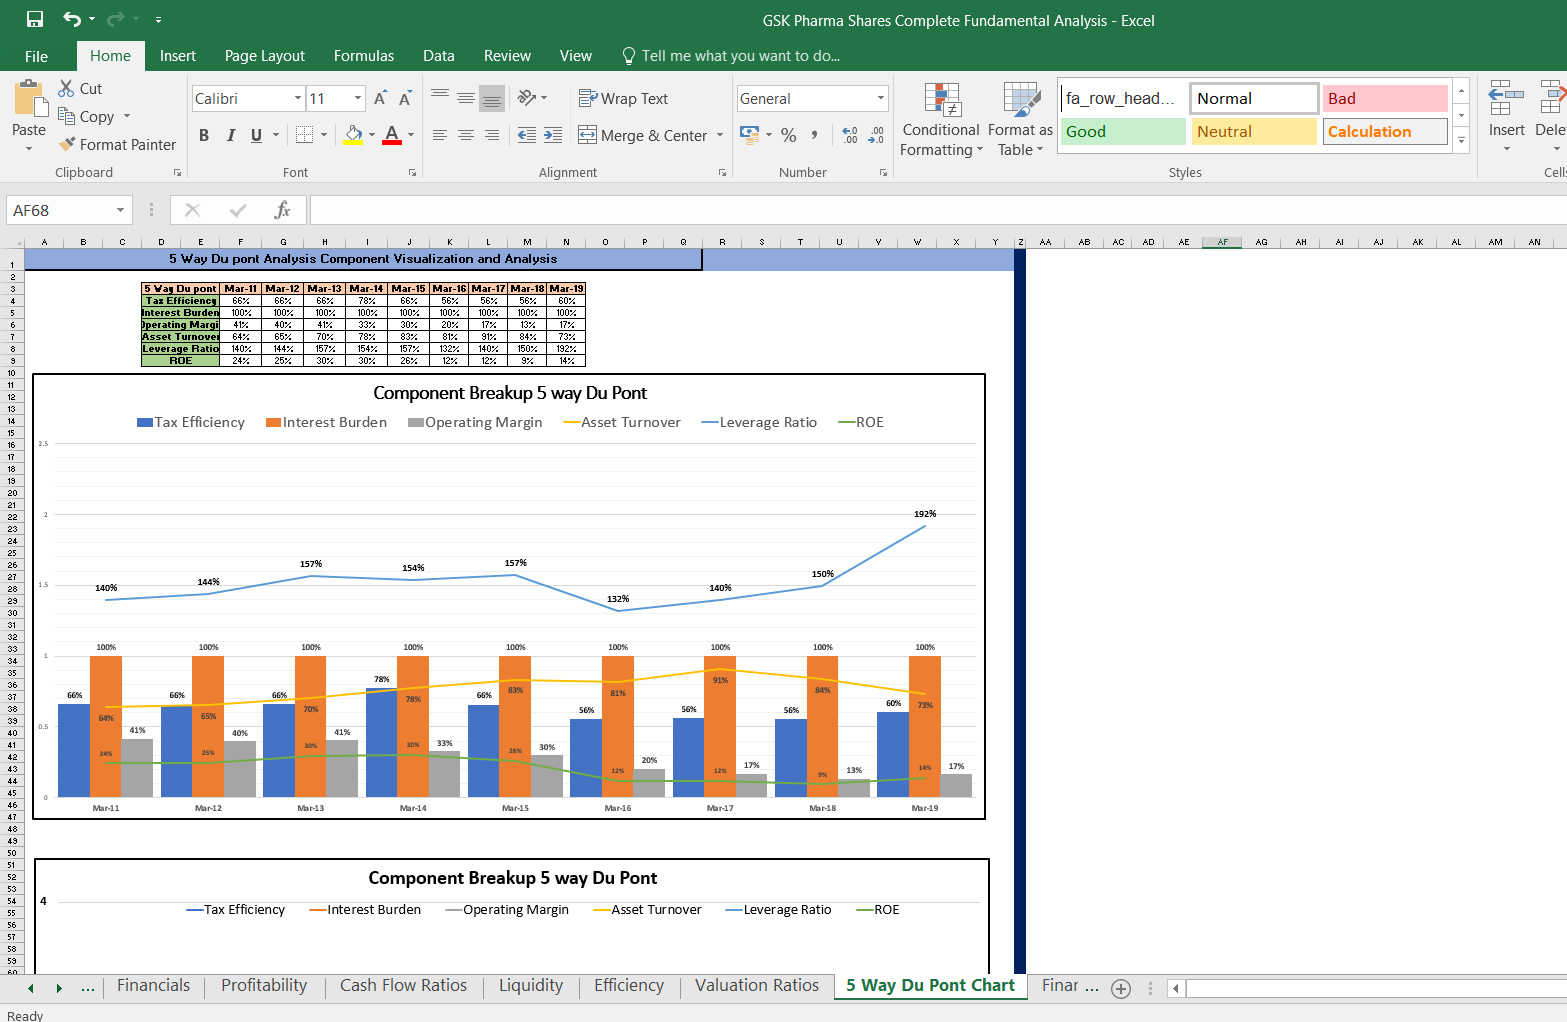The image size is (1567, 1022).
Task: Decrease the decimal places
Action: 877,135
